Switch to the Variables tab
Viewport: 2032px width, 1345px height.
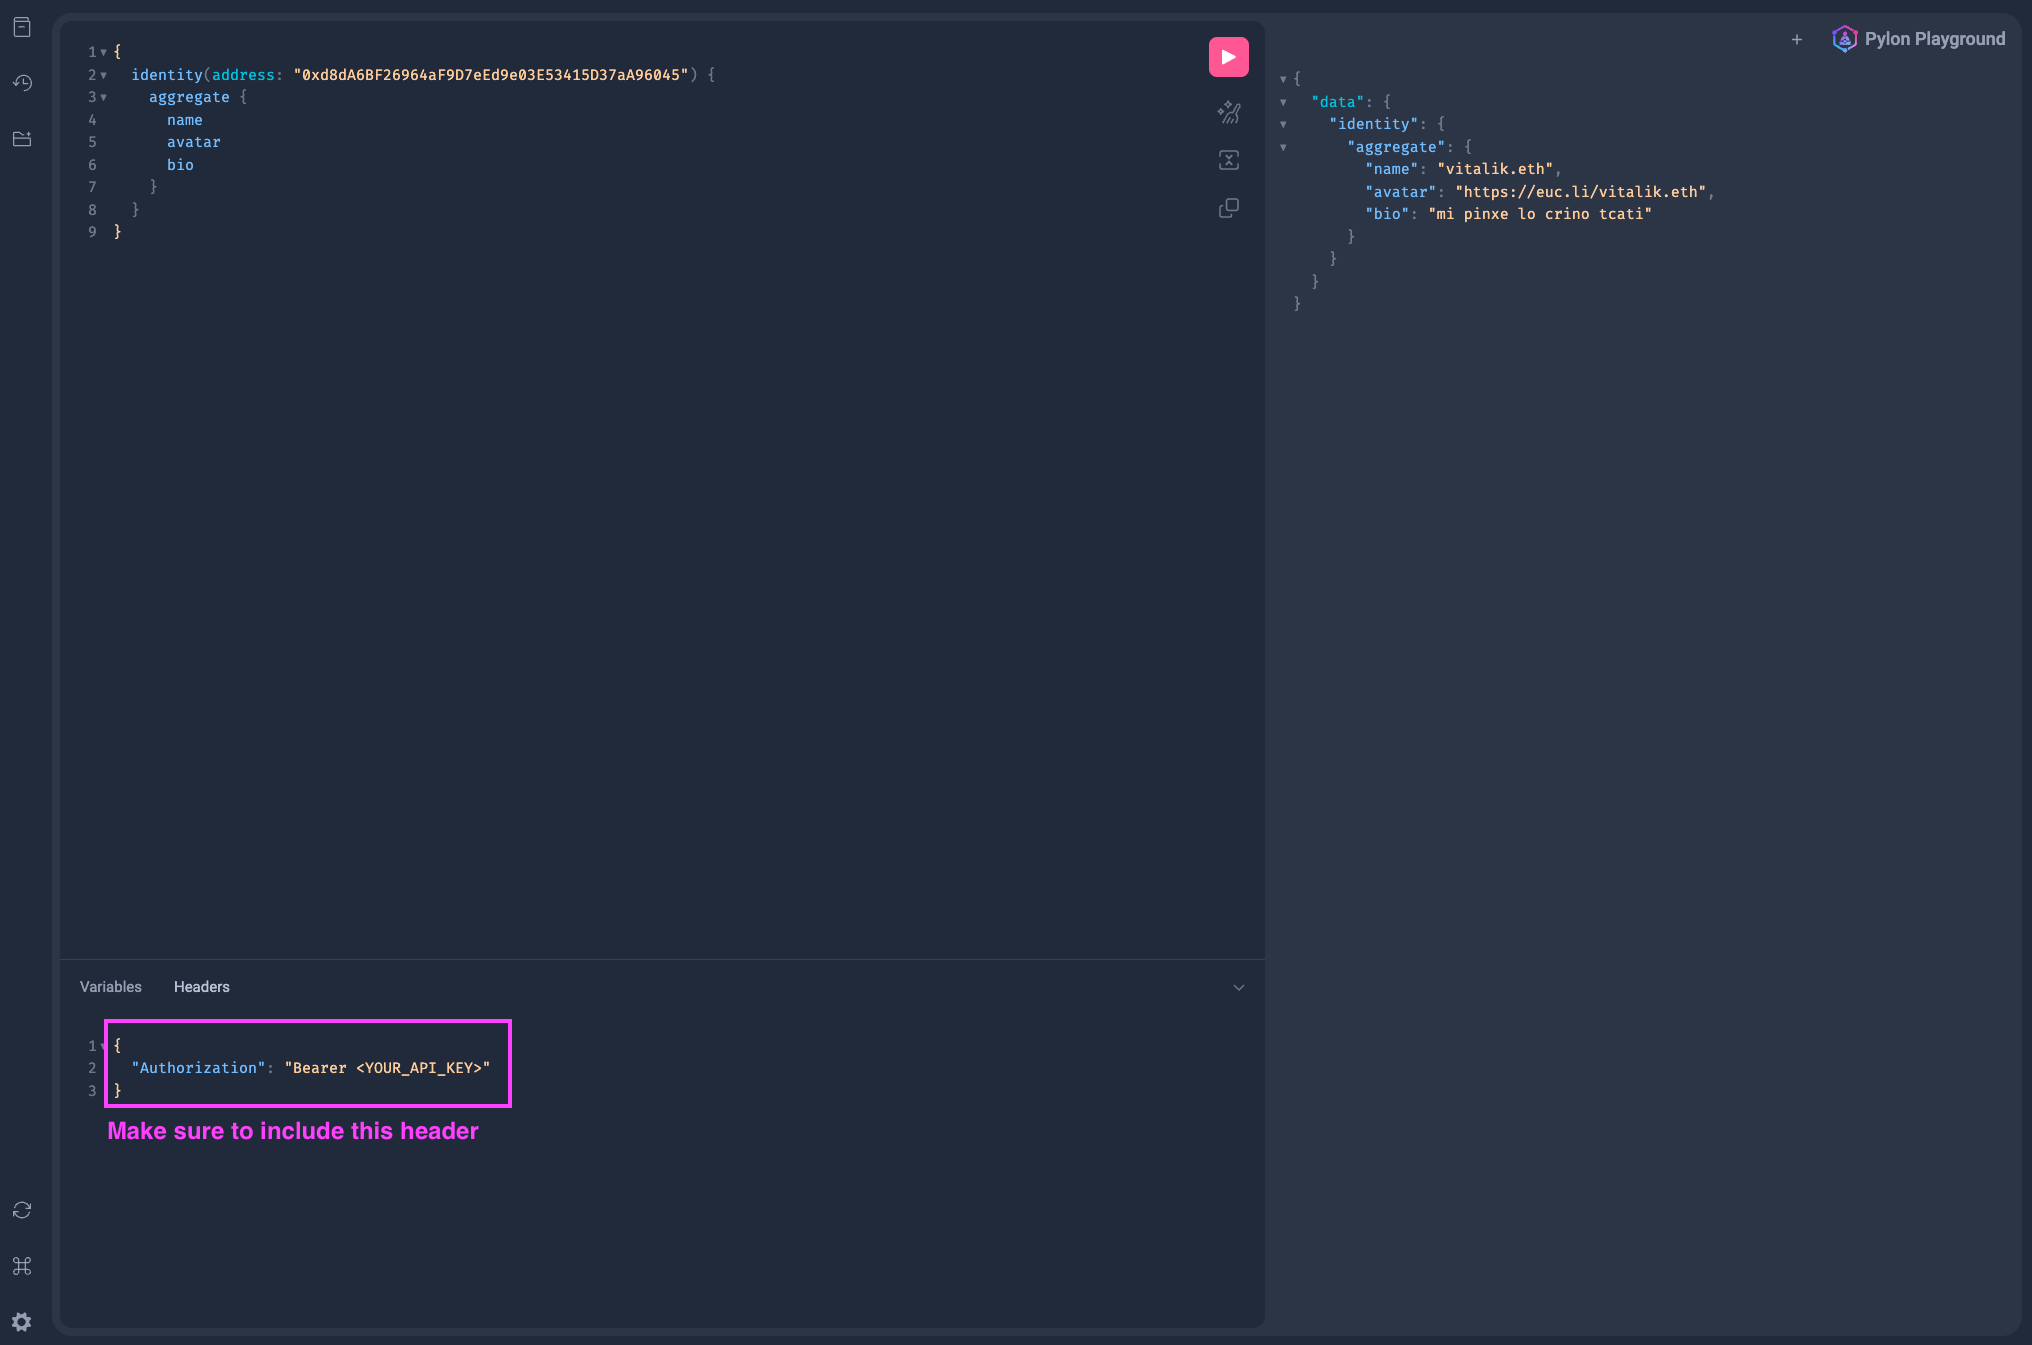click(x=111, y=987)
